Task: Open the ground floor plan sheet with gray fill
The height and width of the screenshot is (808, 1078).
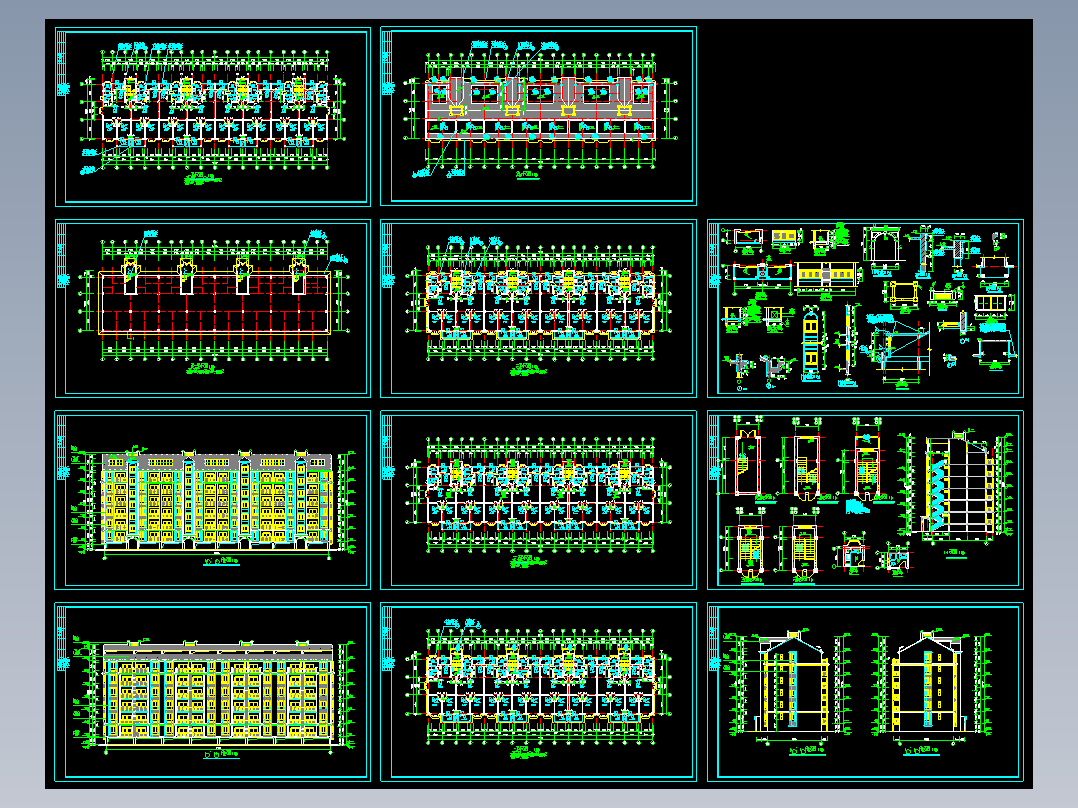Action: click(x=538, y=116)
